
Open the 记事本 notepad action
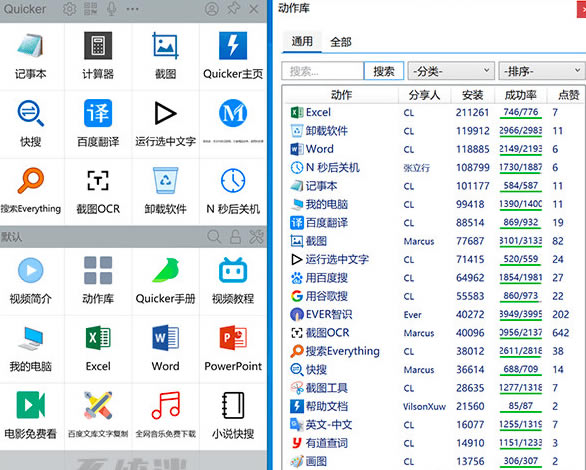31,46
